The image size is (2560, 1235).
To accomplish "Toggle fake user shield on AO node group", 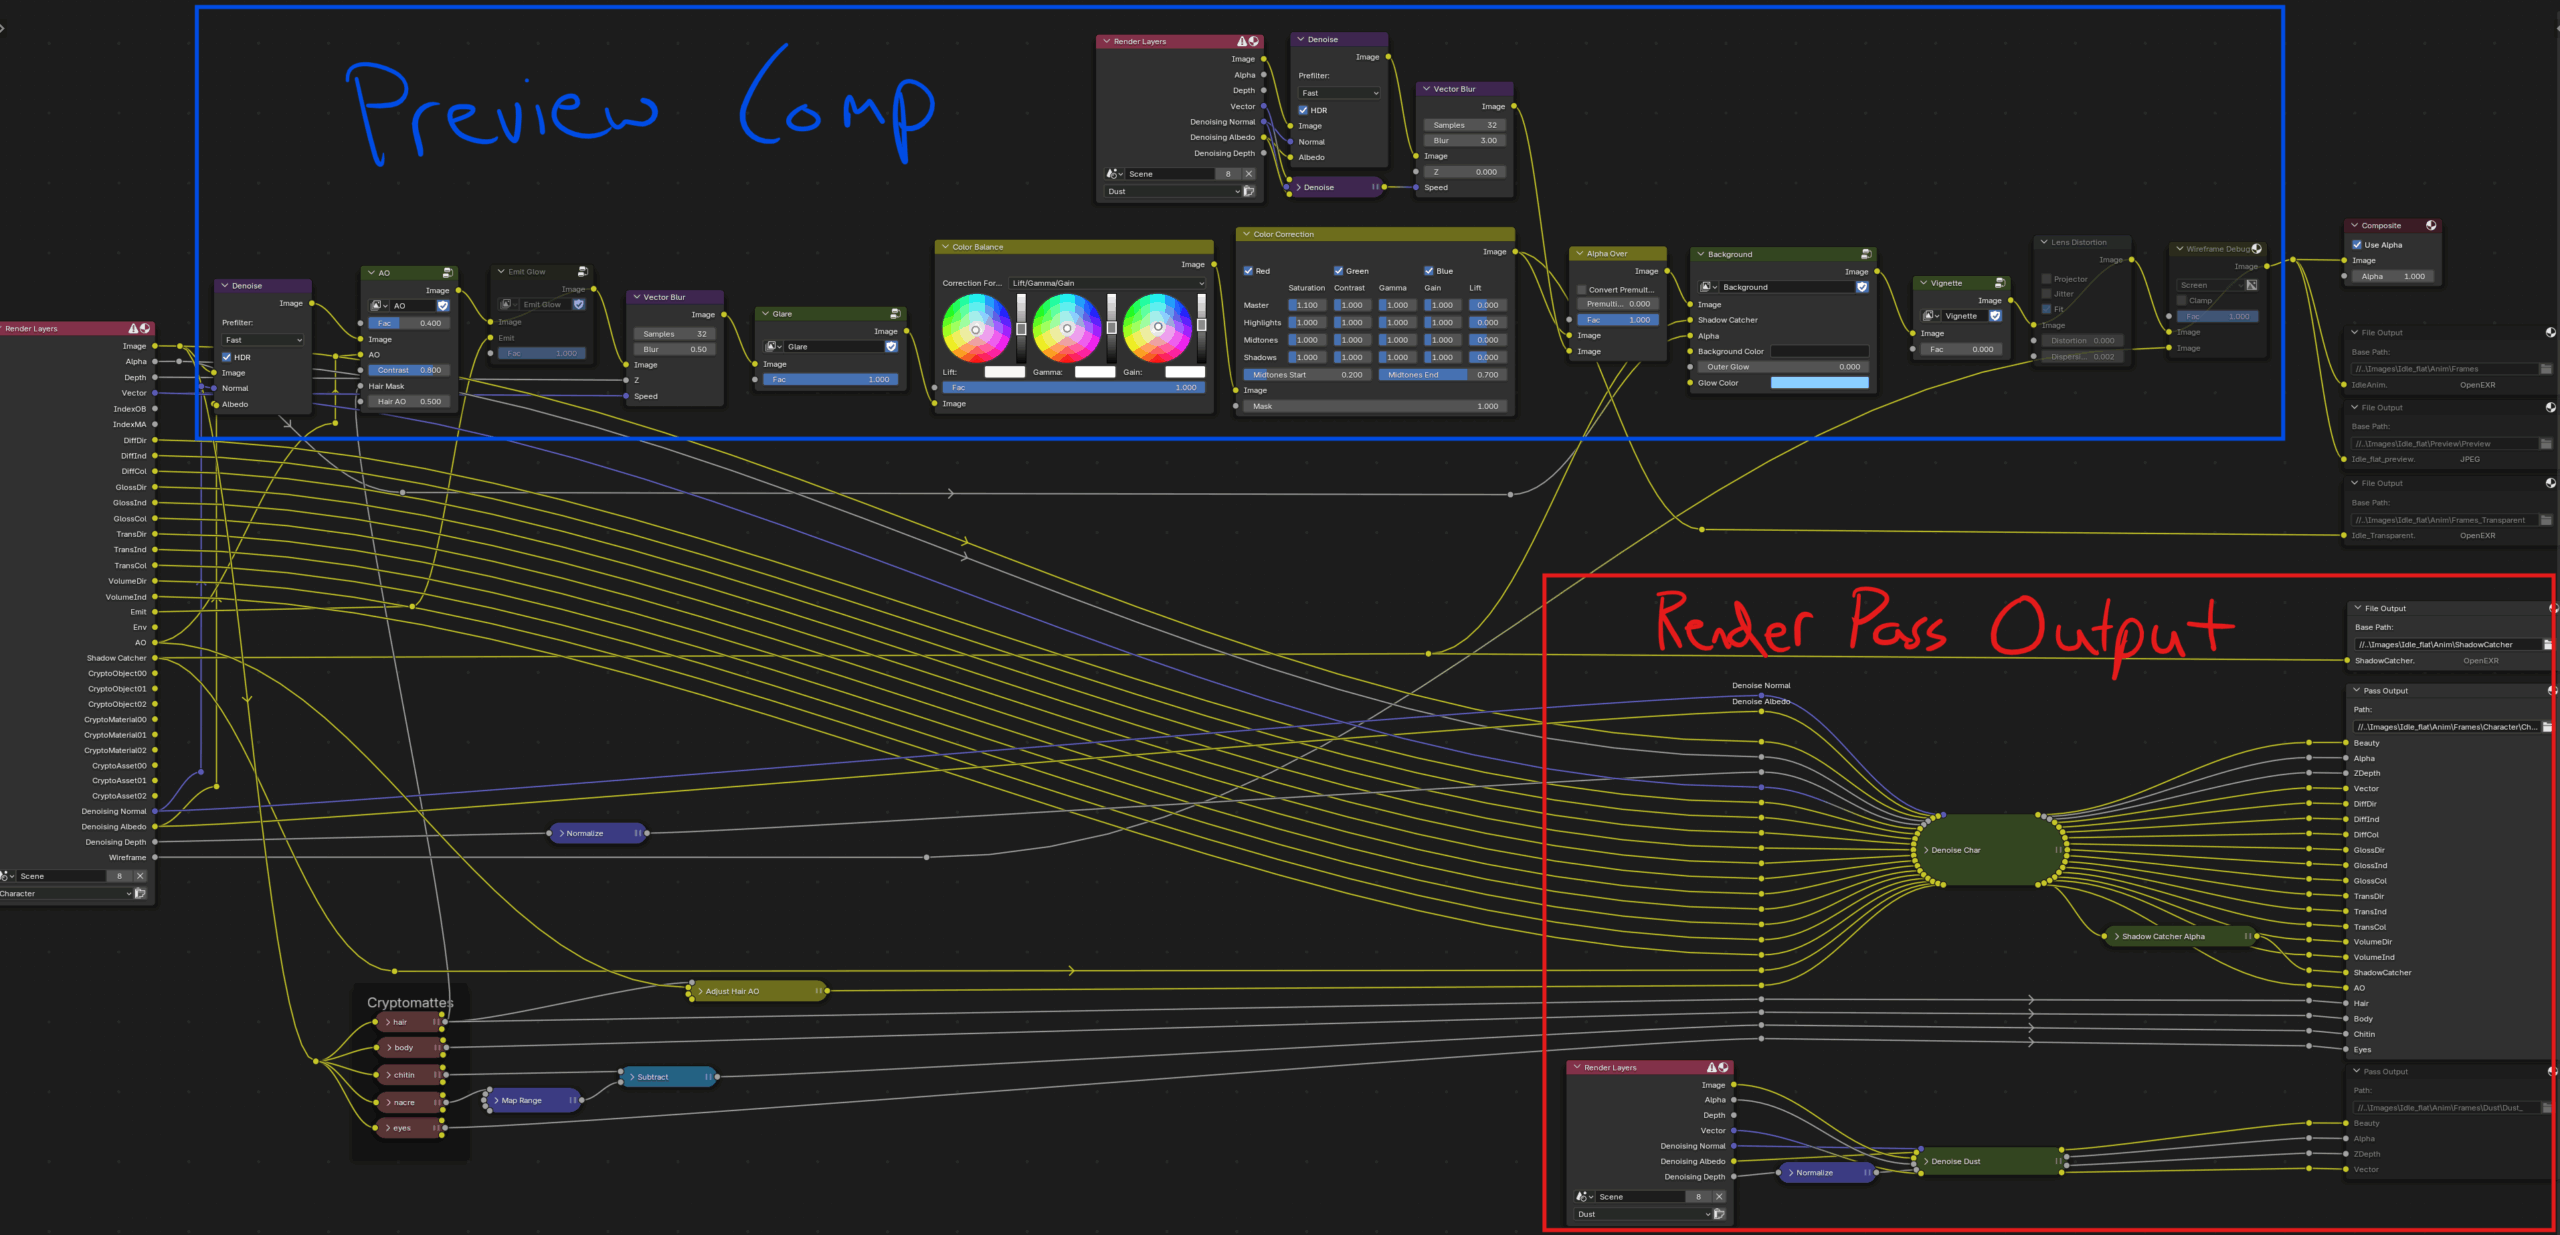I will [x=443, y=306].
